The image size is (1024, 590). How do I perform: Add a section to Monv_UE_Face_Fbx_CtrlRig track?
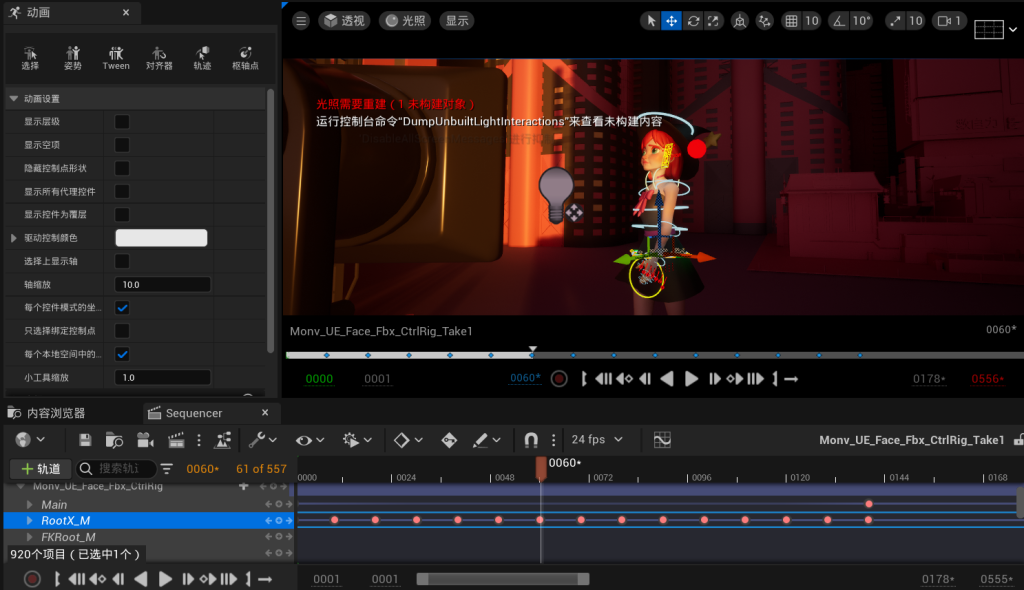pos(244,486)
